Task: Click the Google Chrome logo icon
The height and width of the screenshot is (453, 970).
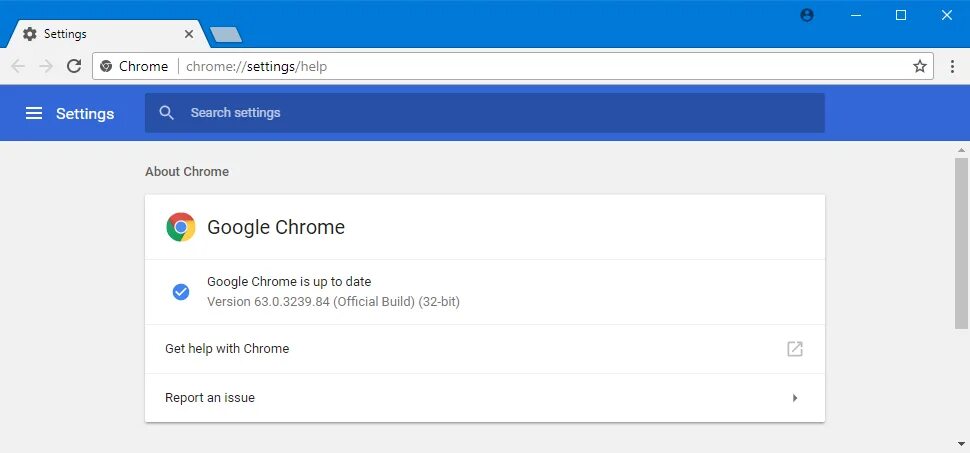Action: [x=181, y=227]
